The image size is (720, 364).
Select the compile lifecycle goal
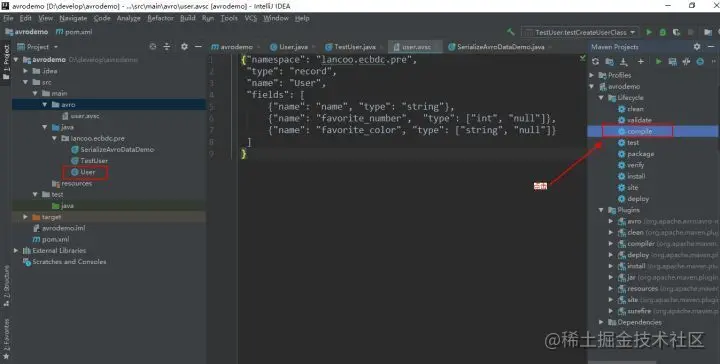tap(639, 131)
